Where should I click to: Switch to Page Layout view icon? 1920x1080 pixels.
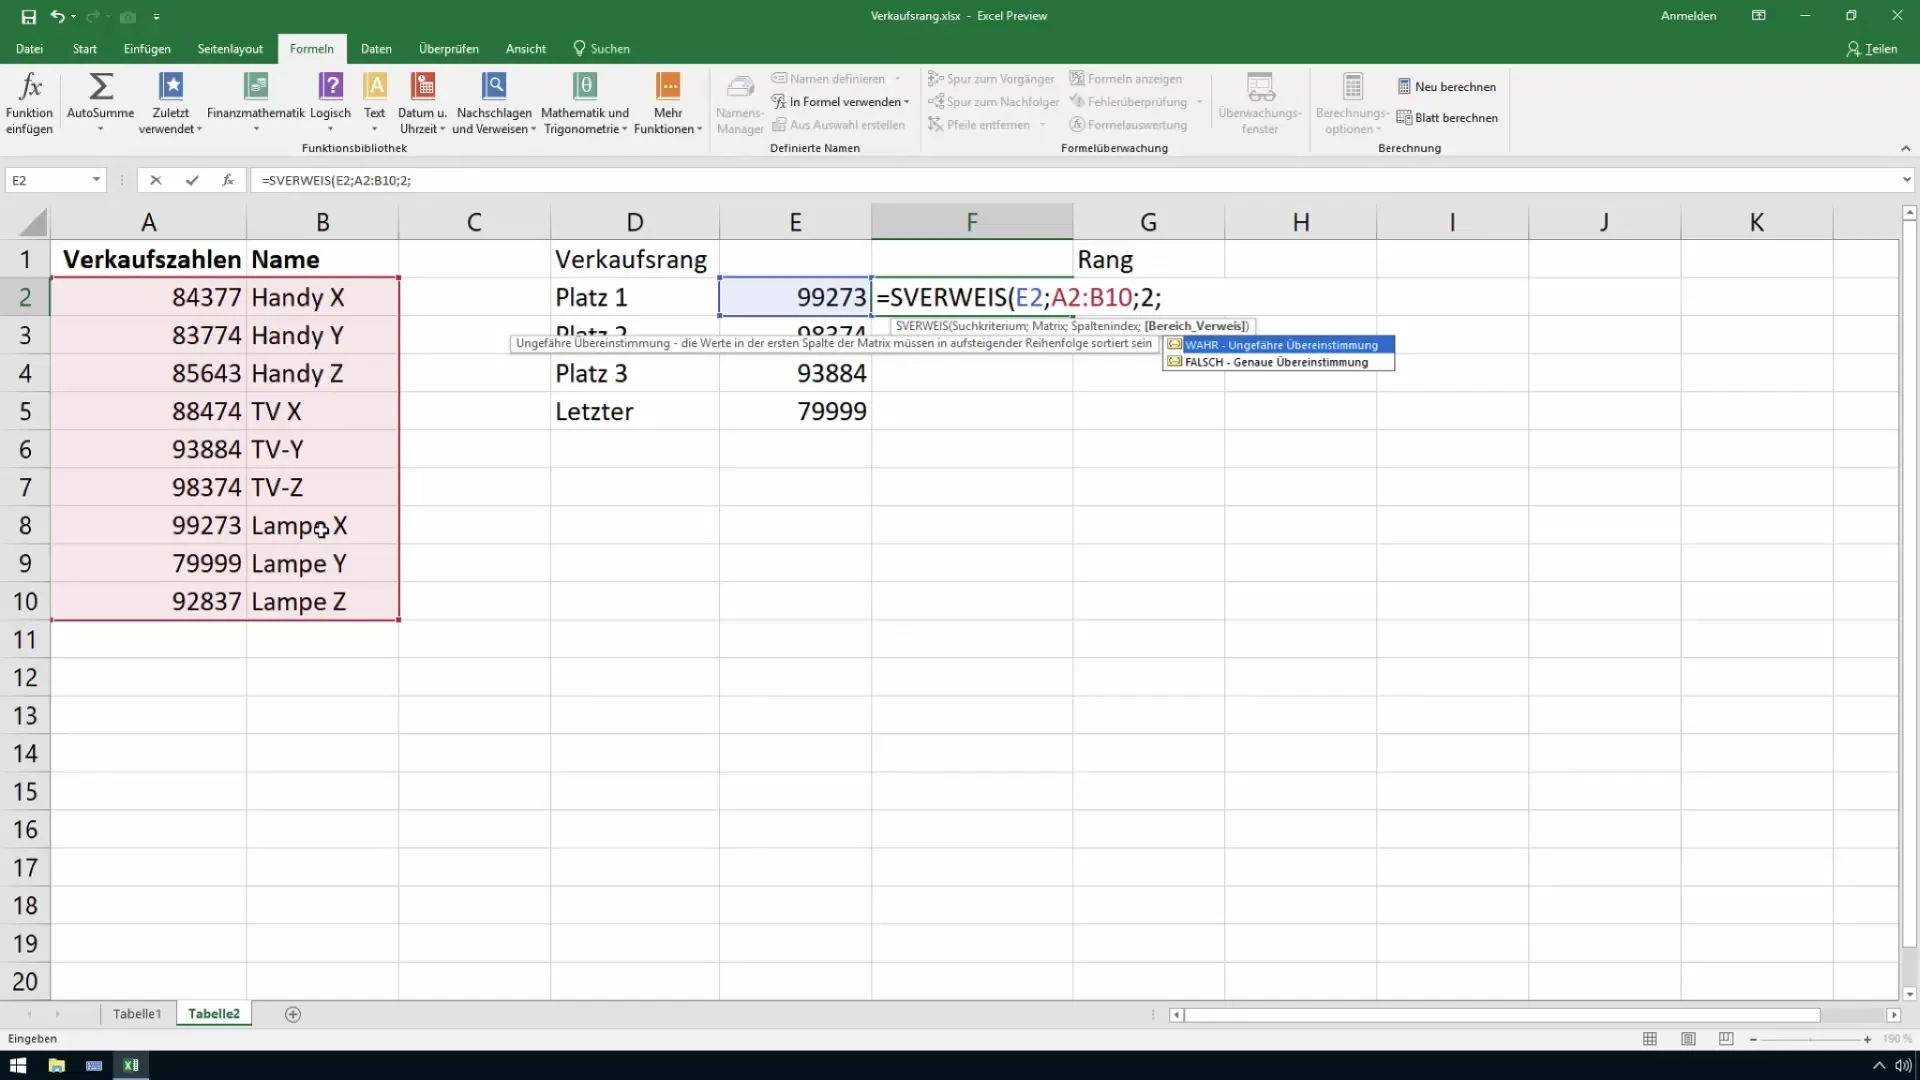pyautogui.click(x=1688, y=1039)
